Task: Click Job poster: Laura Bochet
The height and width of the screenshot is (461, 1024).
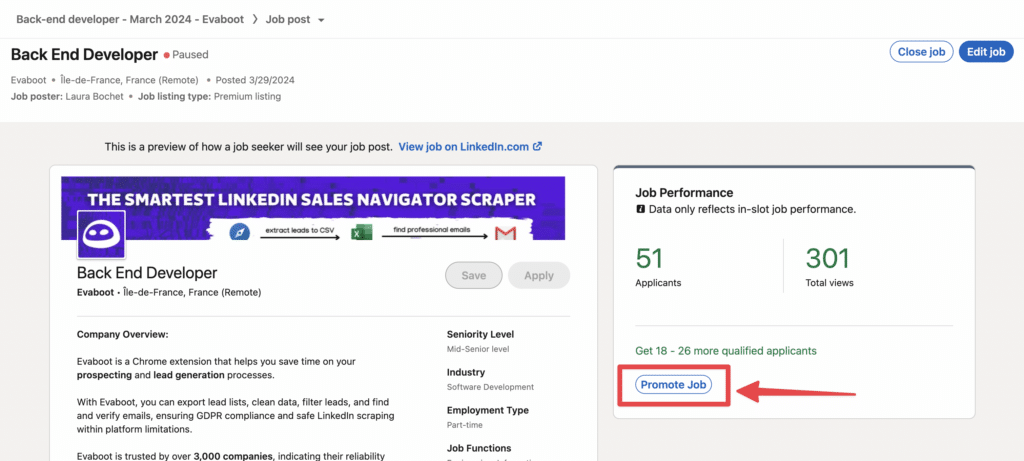Action: pos(65,97)
